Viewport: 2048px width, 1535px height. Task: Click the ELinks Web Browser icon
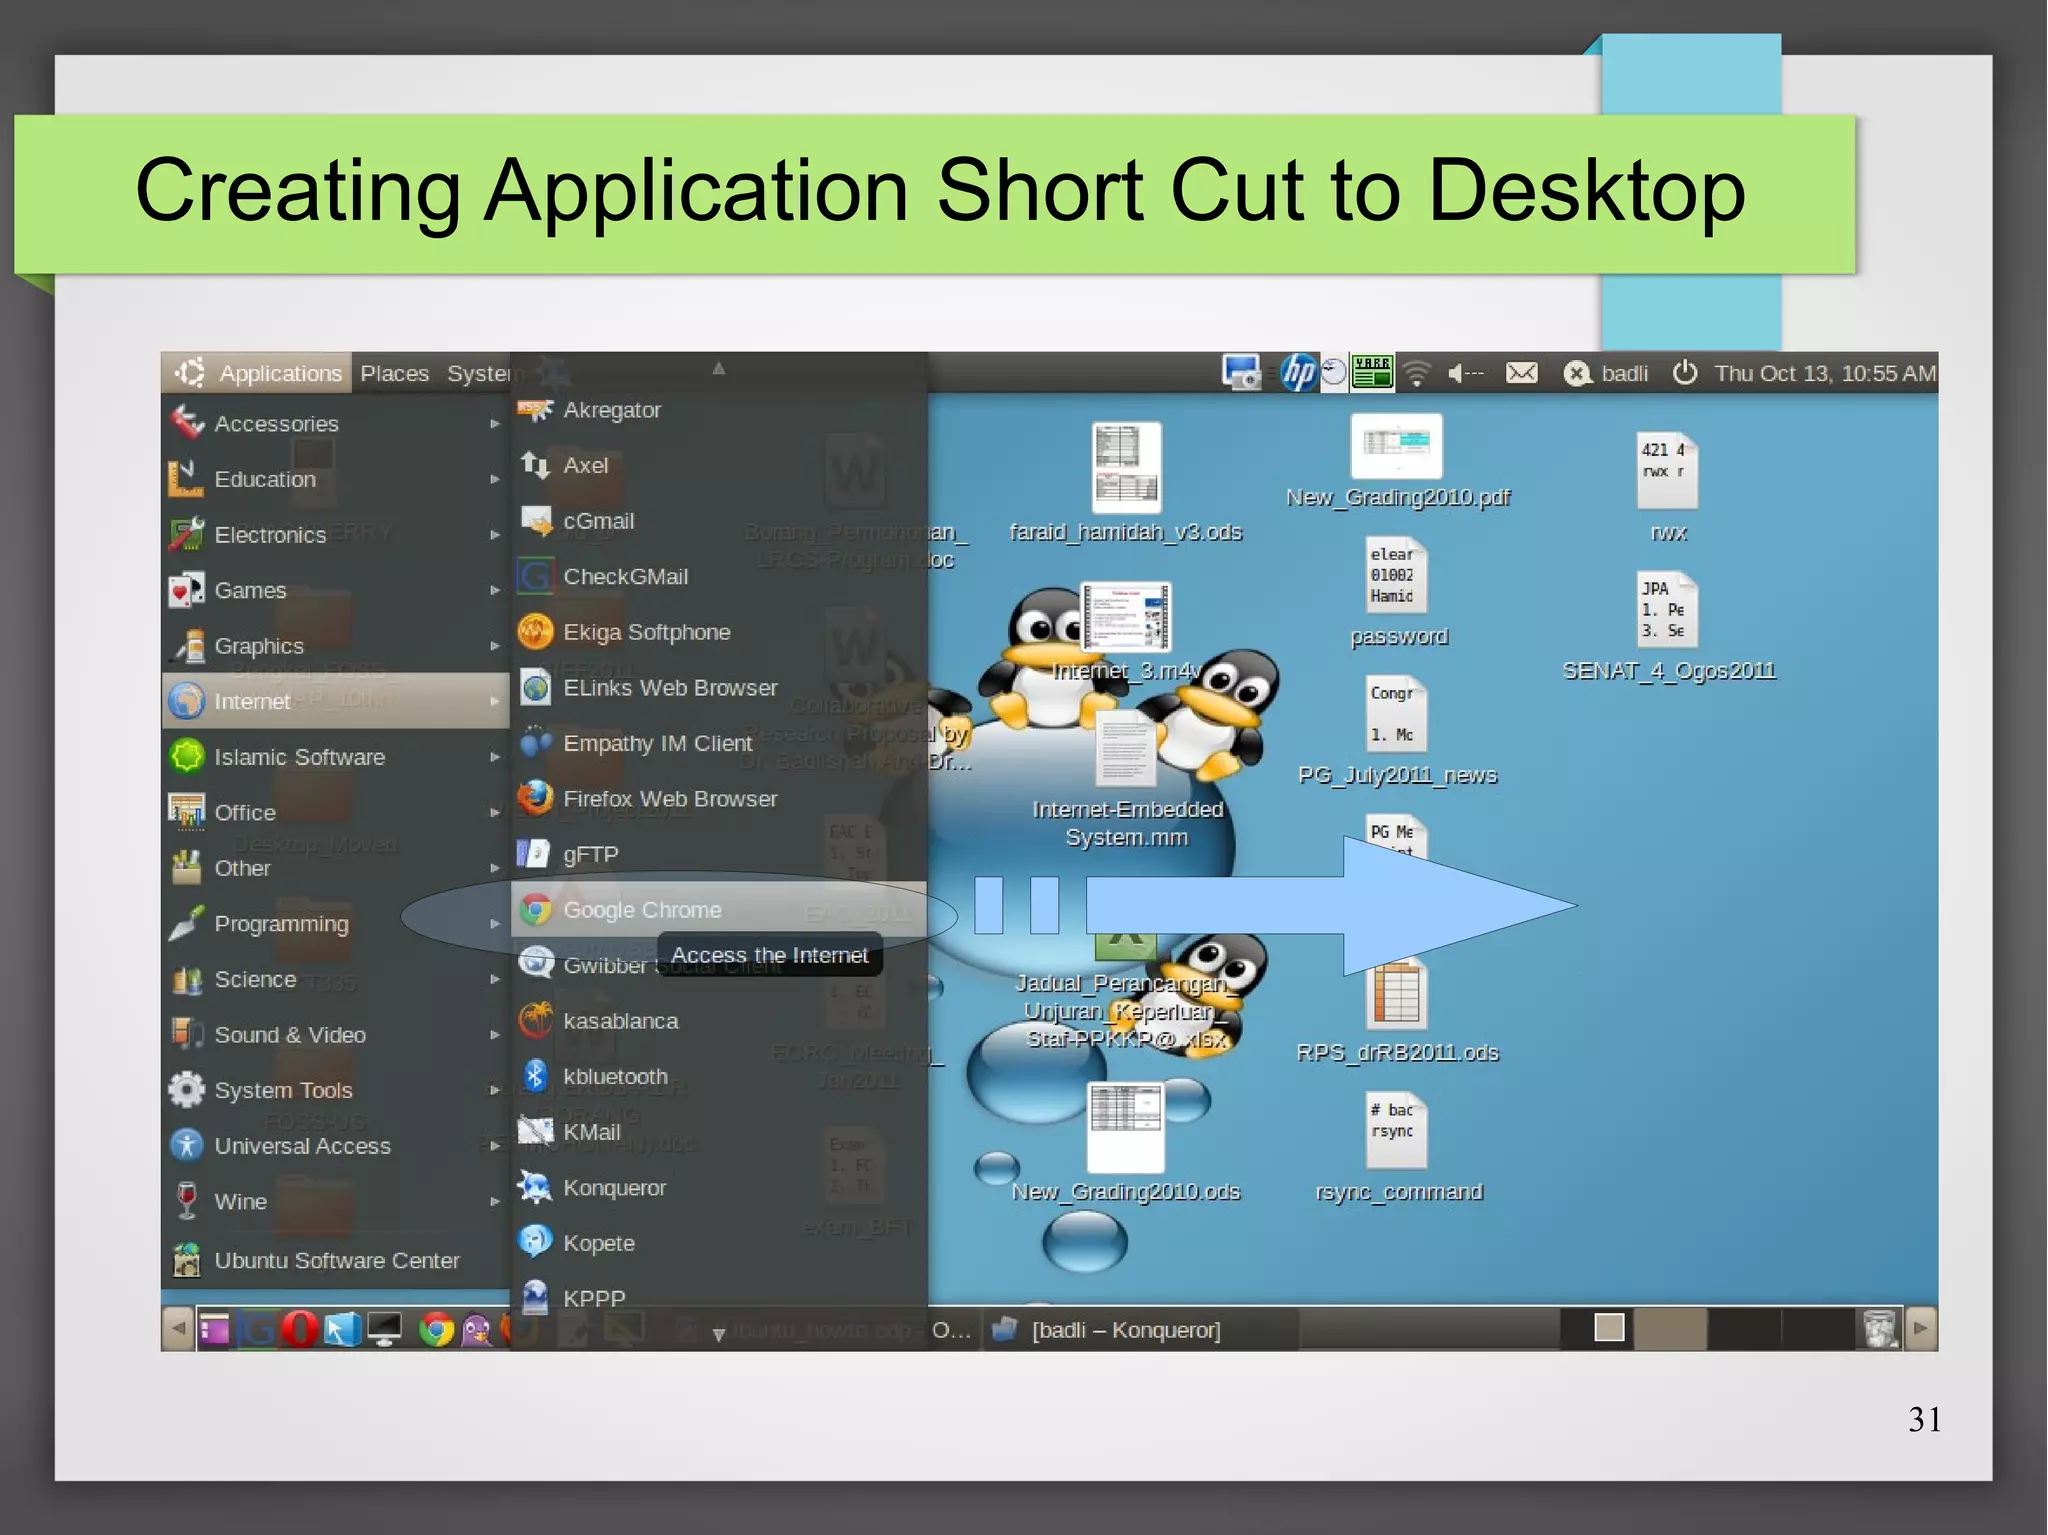click(535, 688)
